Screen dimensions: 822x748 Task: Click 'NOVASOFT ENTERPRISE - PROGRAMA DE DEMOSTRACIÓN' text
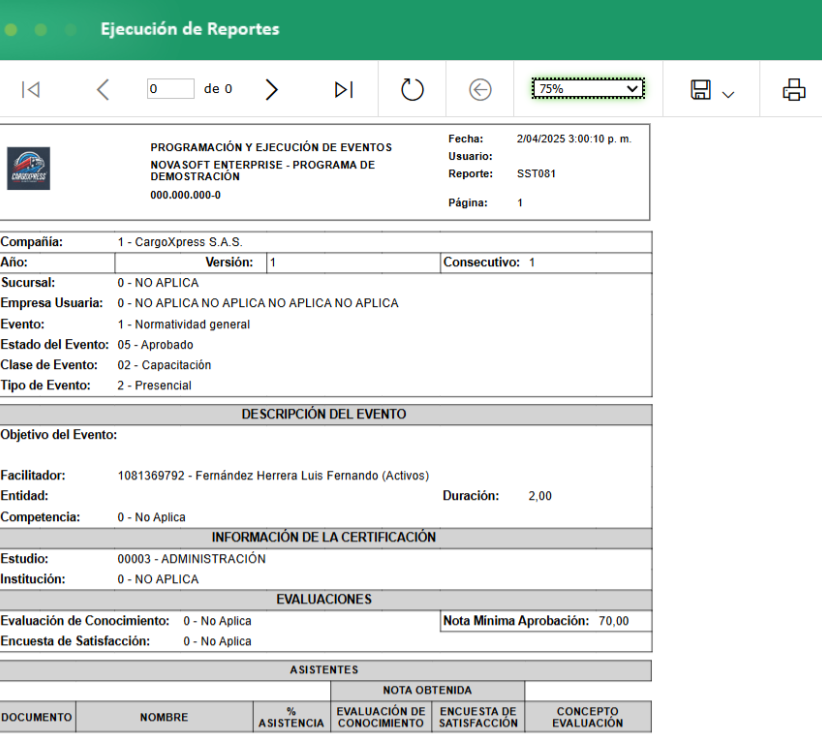(263, 170)
